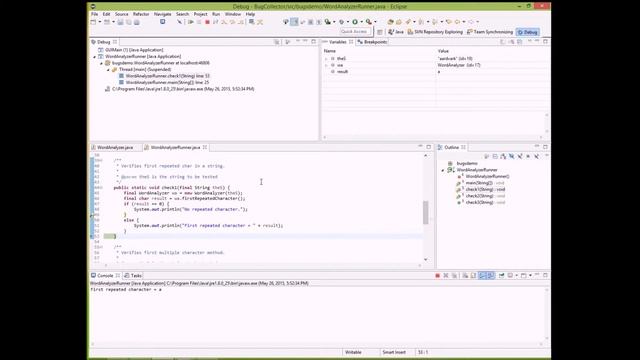Step Over the current line
640x360 pixels.
point(232,22)
